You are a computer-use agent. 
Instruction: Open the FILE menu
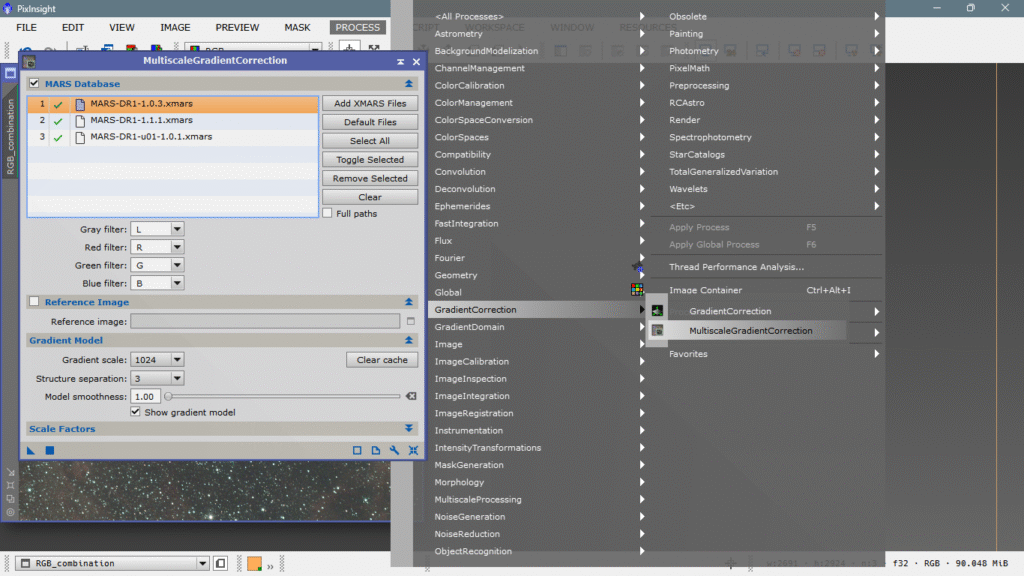point(26,27)
